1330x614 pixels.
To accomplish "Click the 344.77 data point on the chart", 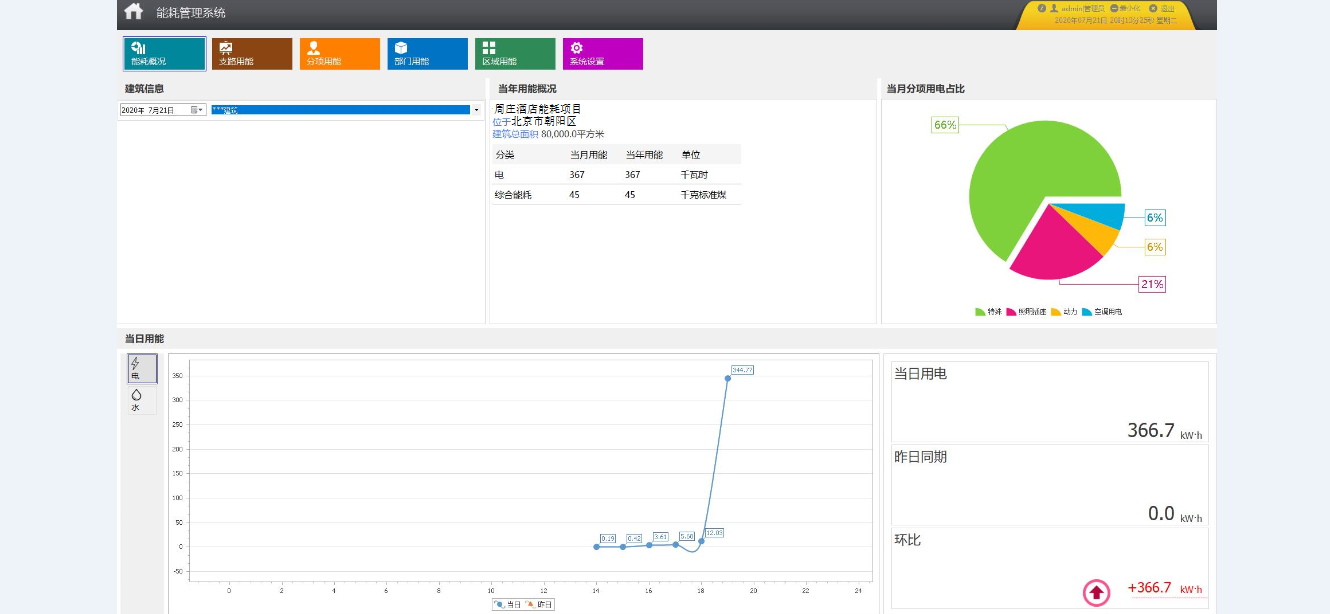I will 727,378.
